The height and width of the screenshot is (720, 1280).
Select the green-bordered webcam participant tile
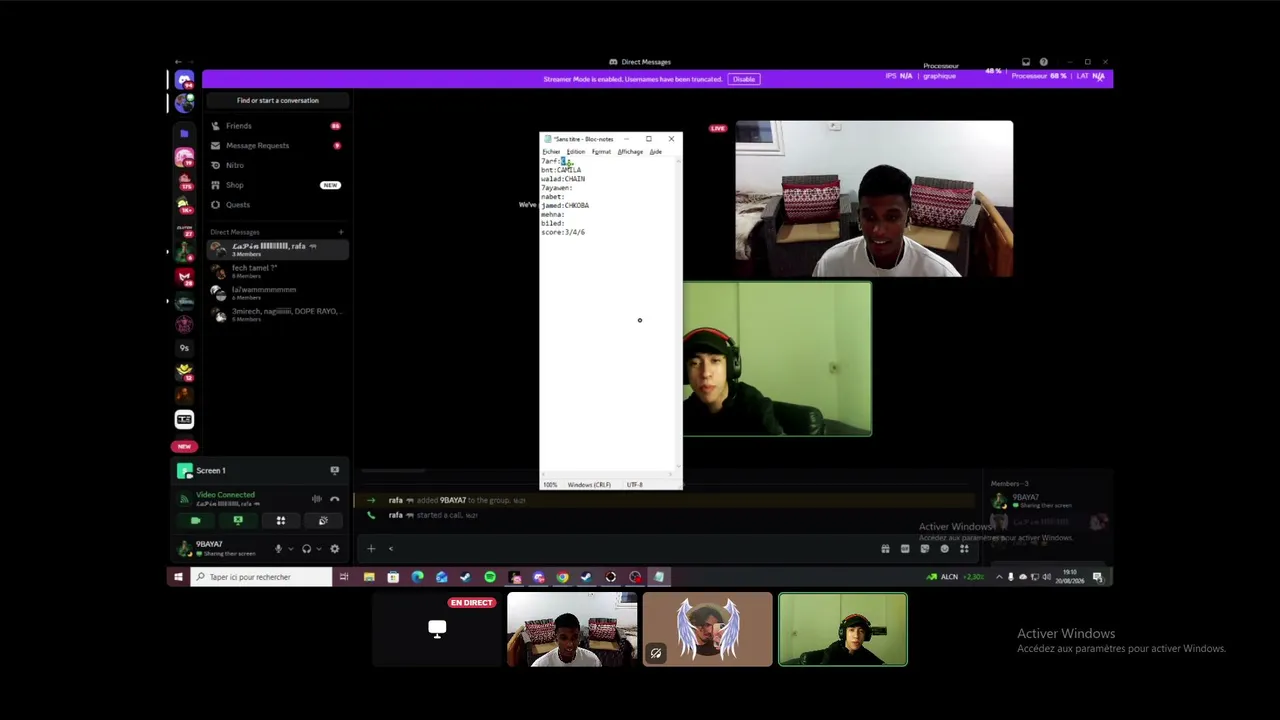click(x=843, y=629)
